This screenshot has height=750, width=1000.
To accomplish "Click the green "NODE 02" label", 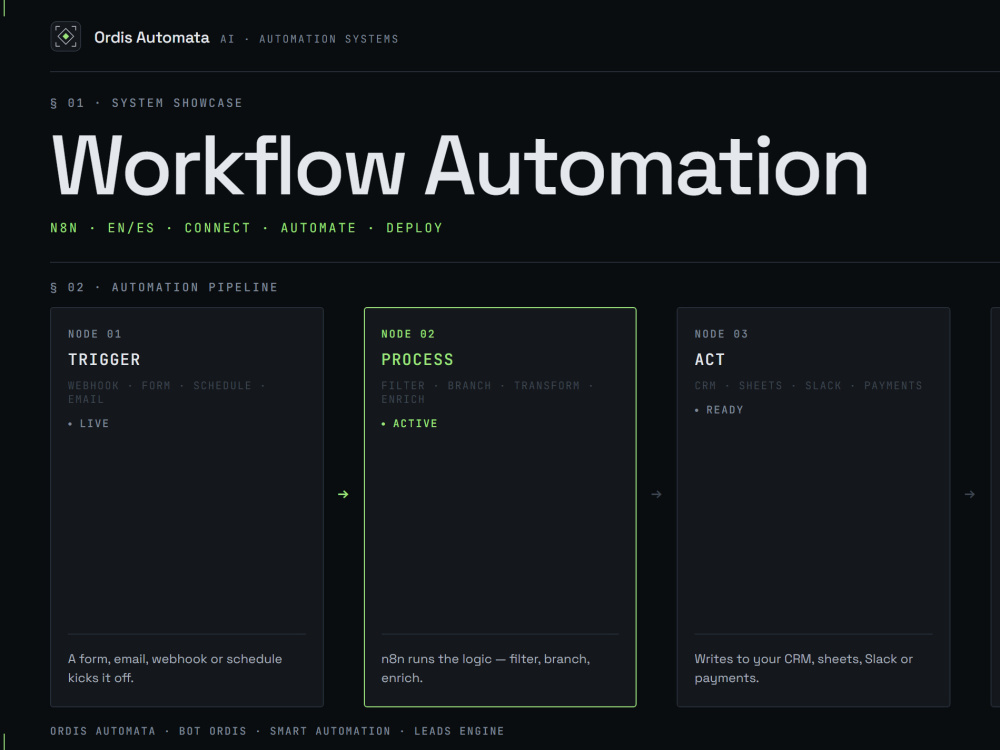I will [408, 334].
